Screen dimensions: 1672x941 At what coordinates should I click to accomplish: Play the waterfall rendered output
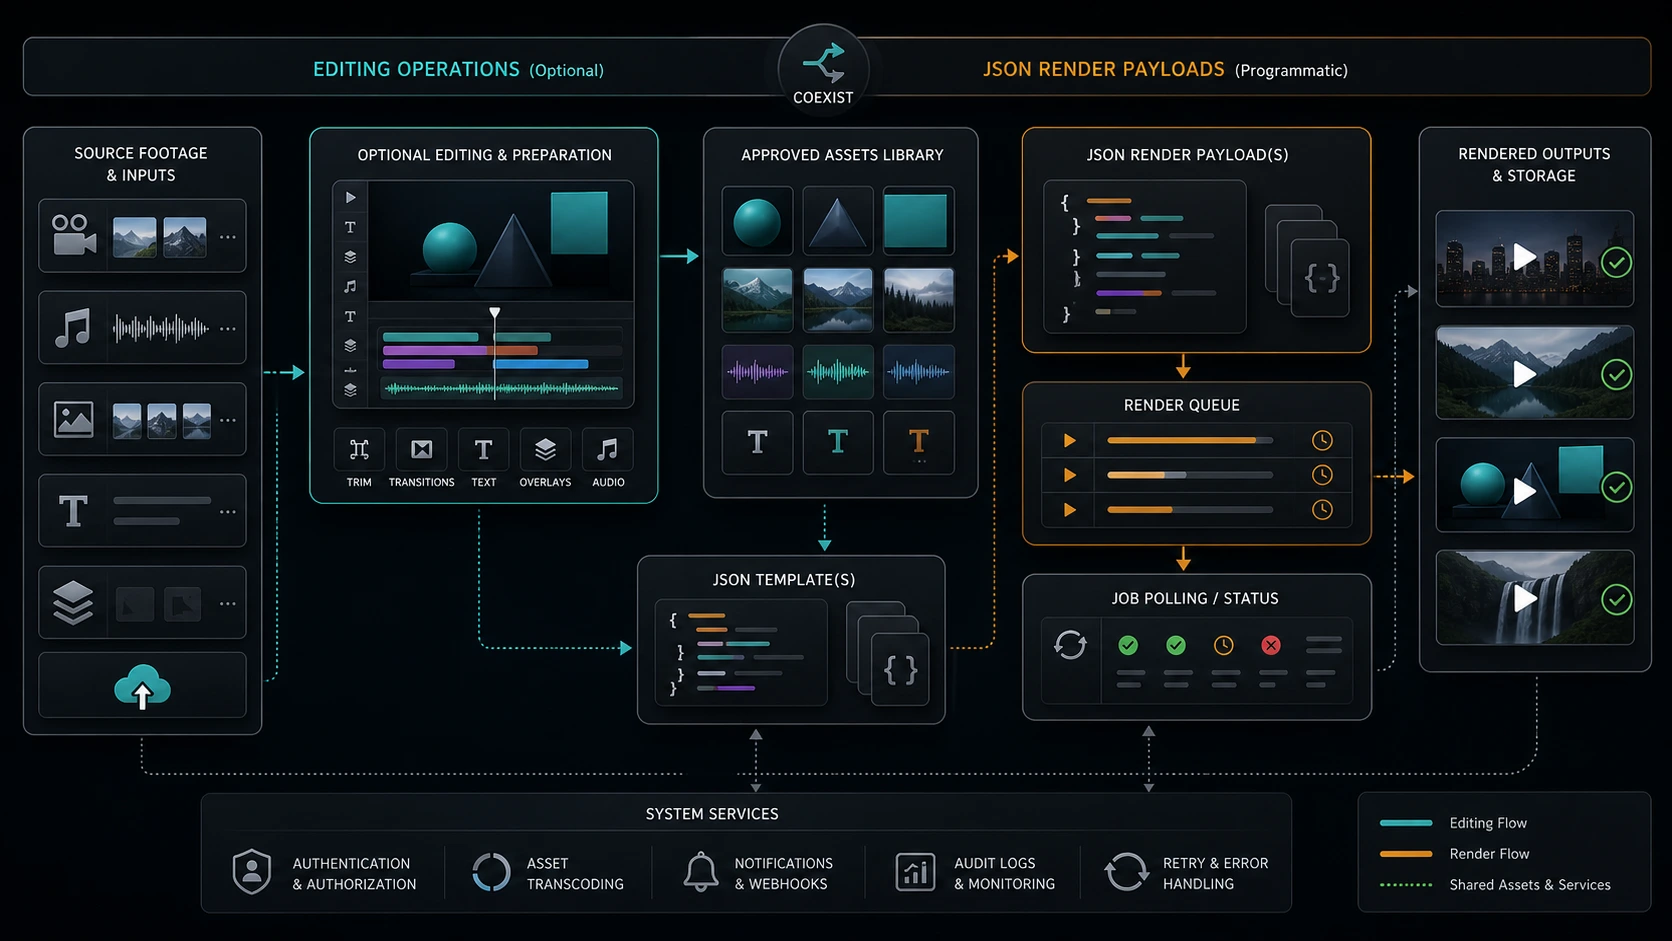click(1524, 598)
